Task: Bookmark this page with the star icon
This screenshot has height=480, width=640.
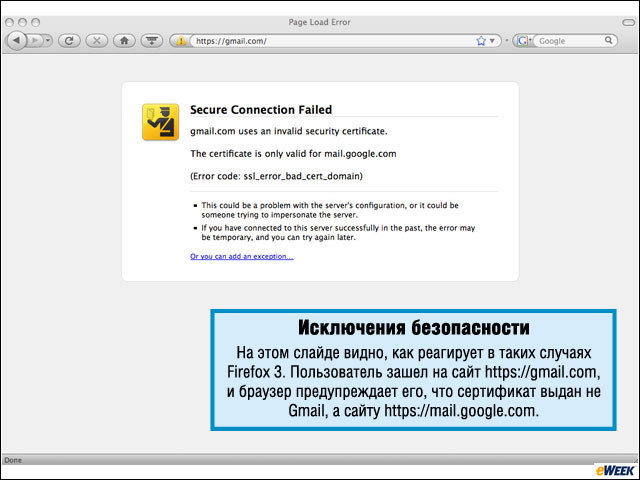Action: pyautogui.click(x=481, y=41)
